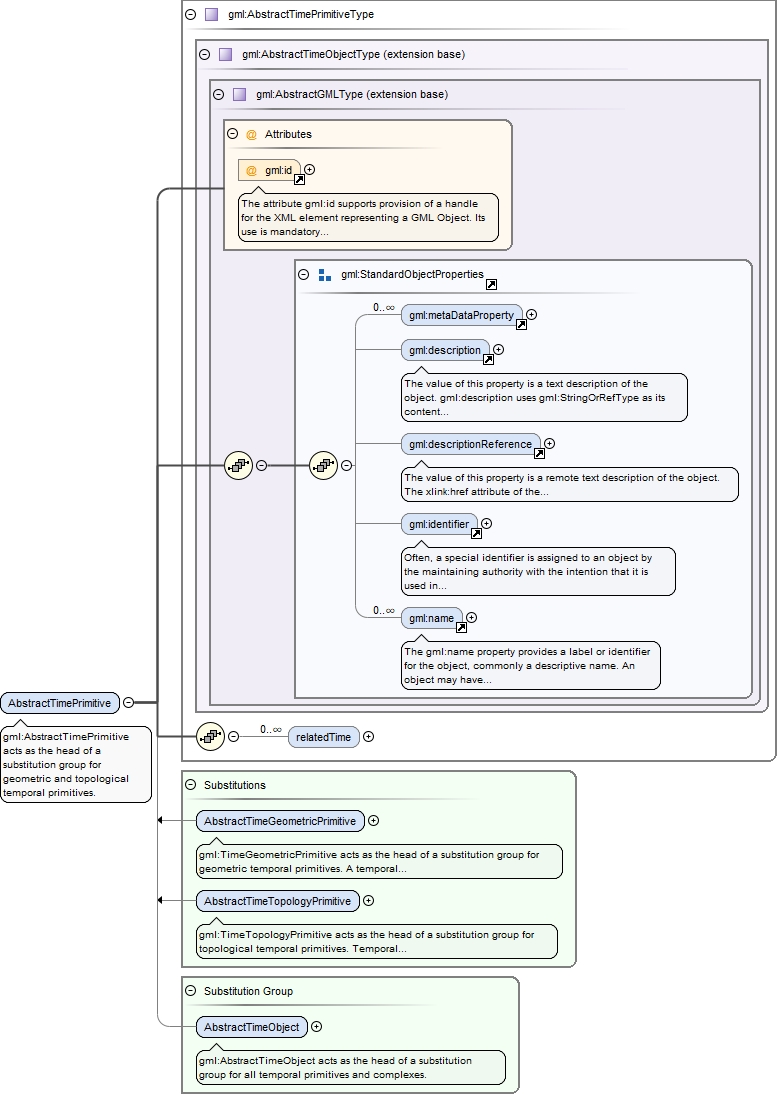This screenshot has width=778, height=1095.
Task: Expand AbstractTimeTopologyPrimitive substitution
Action: [x=369, y=901]
